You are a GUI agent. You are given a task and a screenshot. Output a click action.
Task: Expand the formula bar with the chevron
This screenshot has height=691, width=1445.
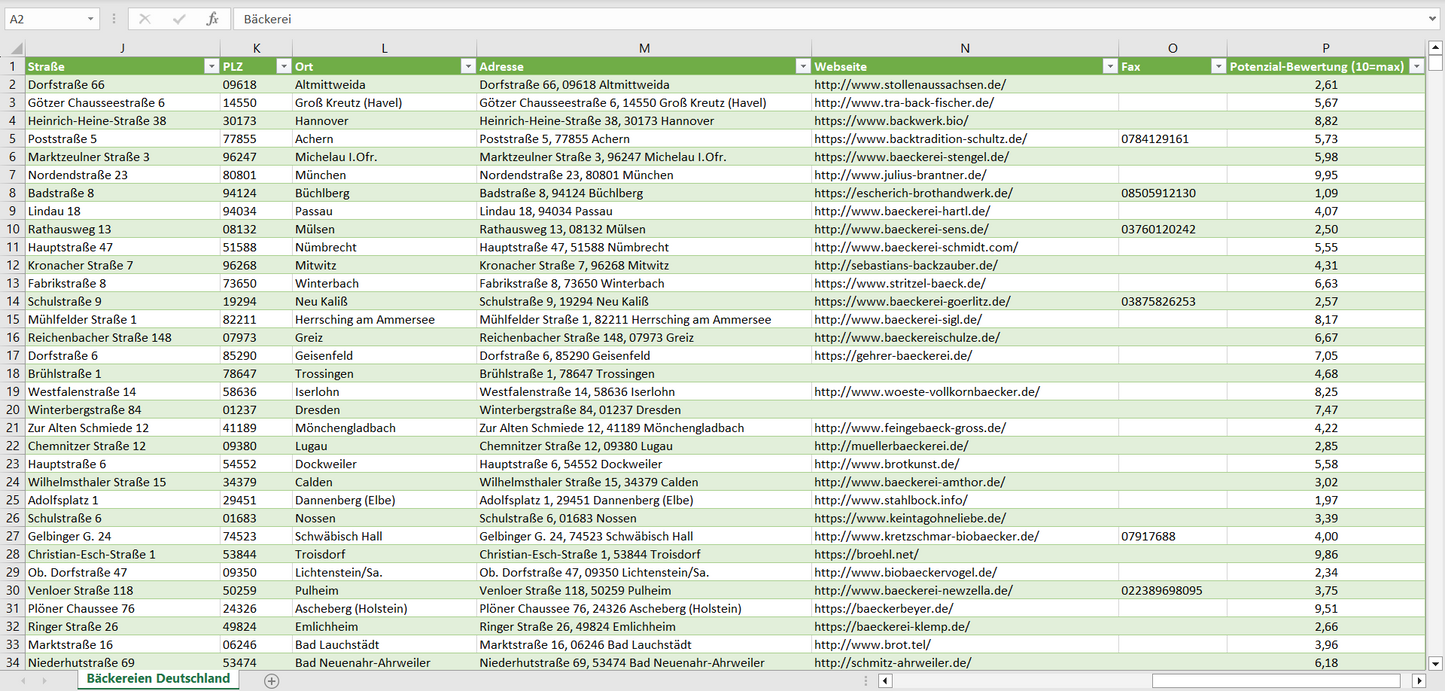click(x=1434, y=19)
